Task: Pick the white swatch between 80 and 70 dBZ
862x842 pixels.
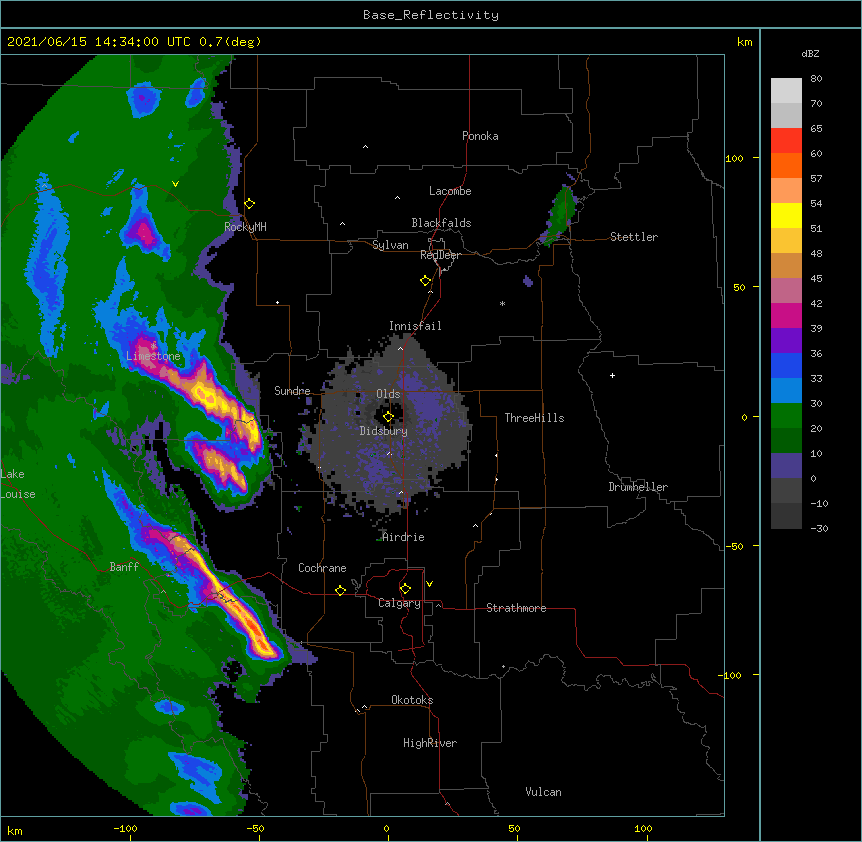Action: 786,91
